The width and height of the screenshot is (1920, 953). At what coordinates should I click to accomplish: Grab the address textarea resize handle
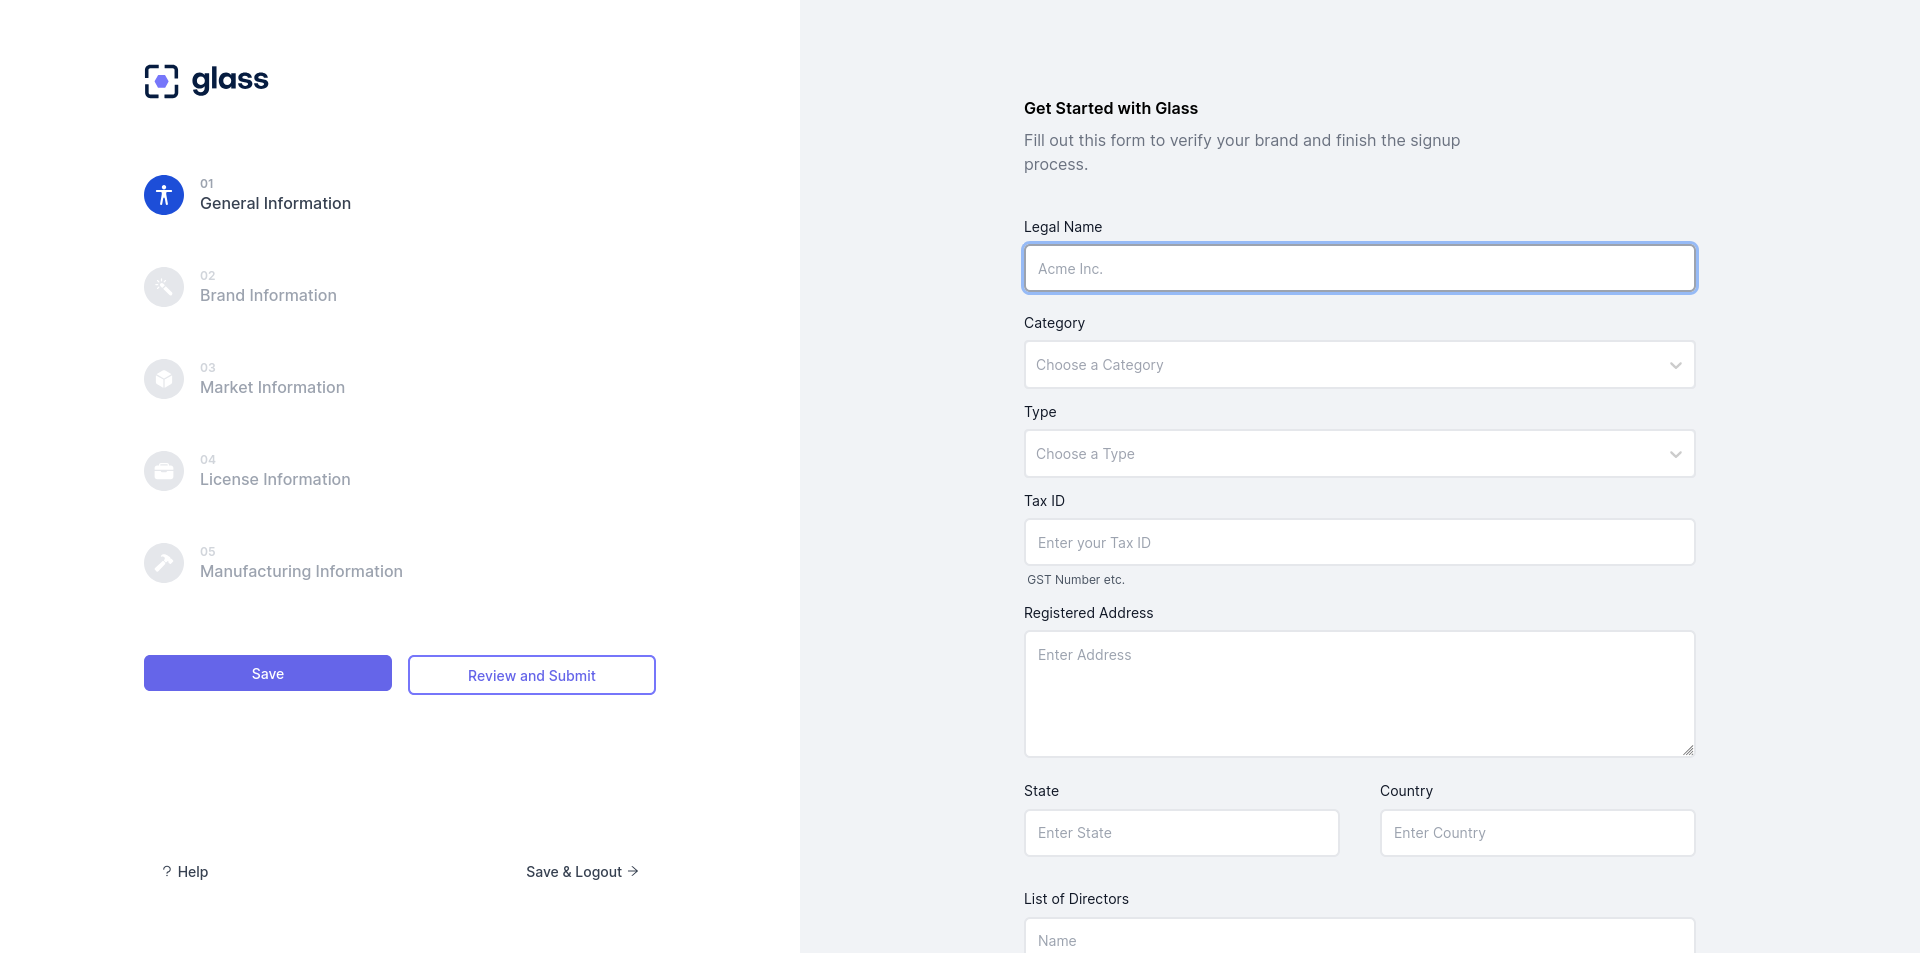point(1688,750)
